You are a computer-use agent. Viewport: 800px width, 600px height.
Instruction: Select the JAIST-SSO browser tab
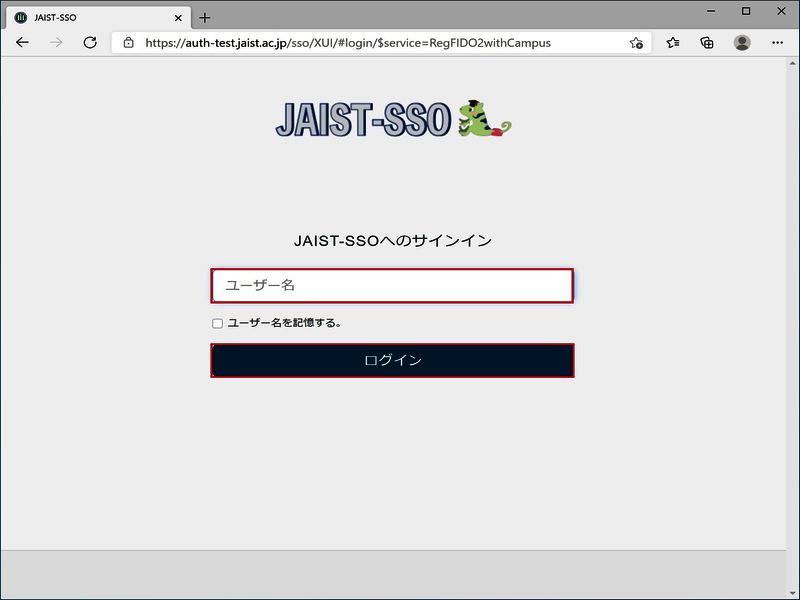(x=99, y=18)
